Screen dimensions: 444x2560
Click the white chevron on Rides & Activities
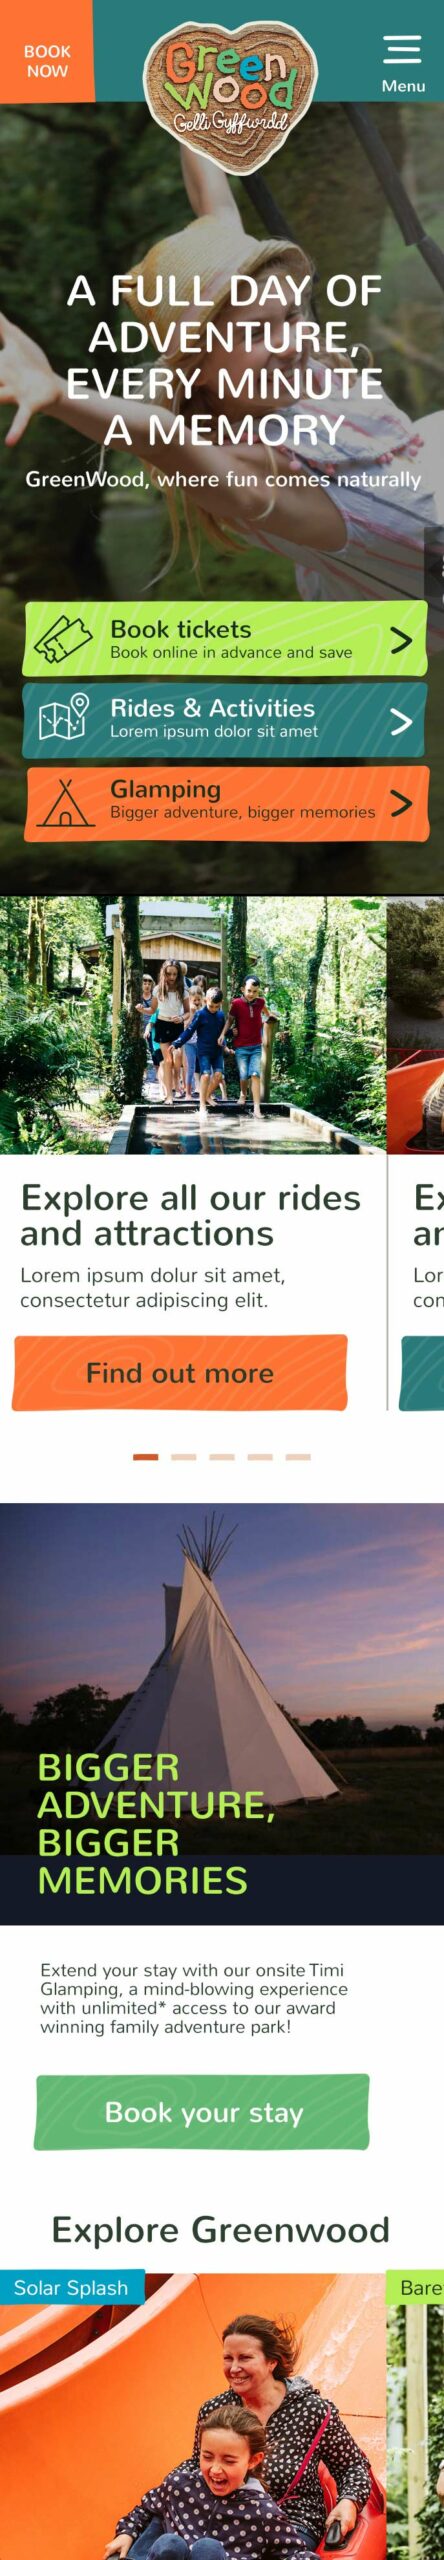click(401, 721)
